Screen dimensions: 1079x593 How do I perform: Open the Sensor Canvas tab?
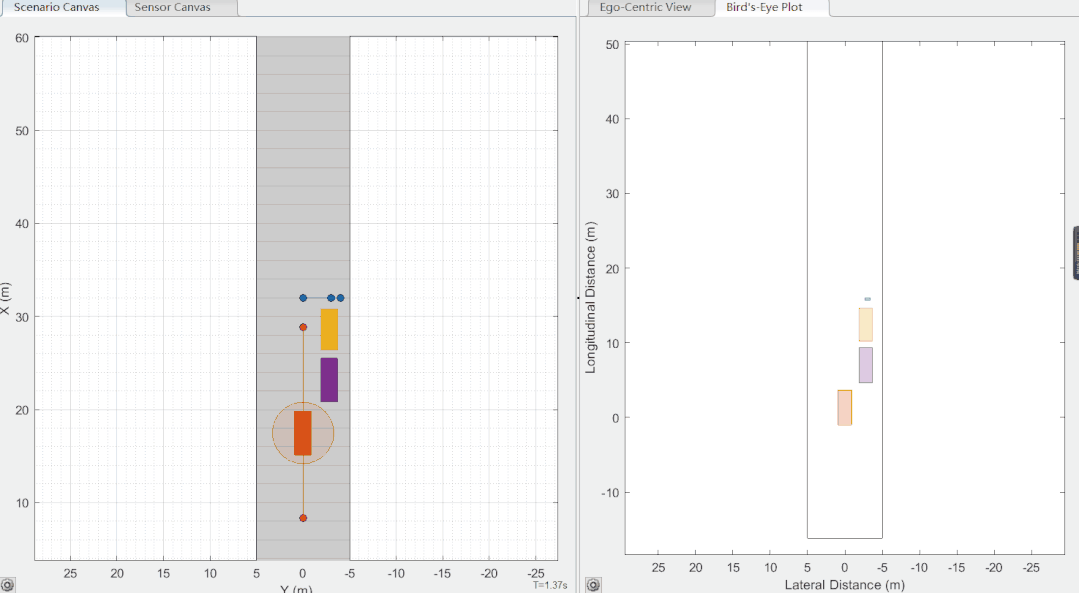[182, 8]
